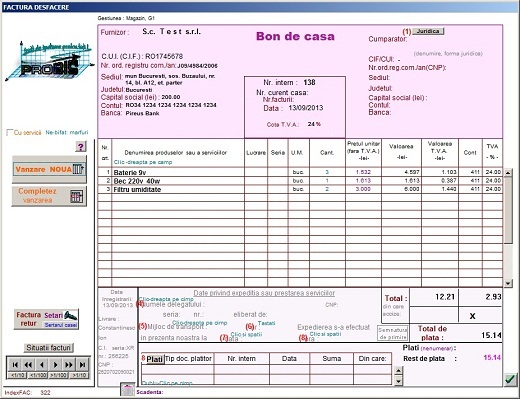
Task: Click the payments list down stepper arrow
Action: 398,381
